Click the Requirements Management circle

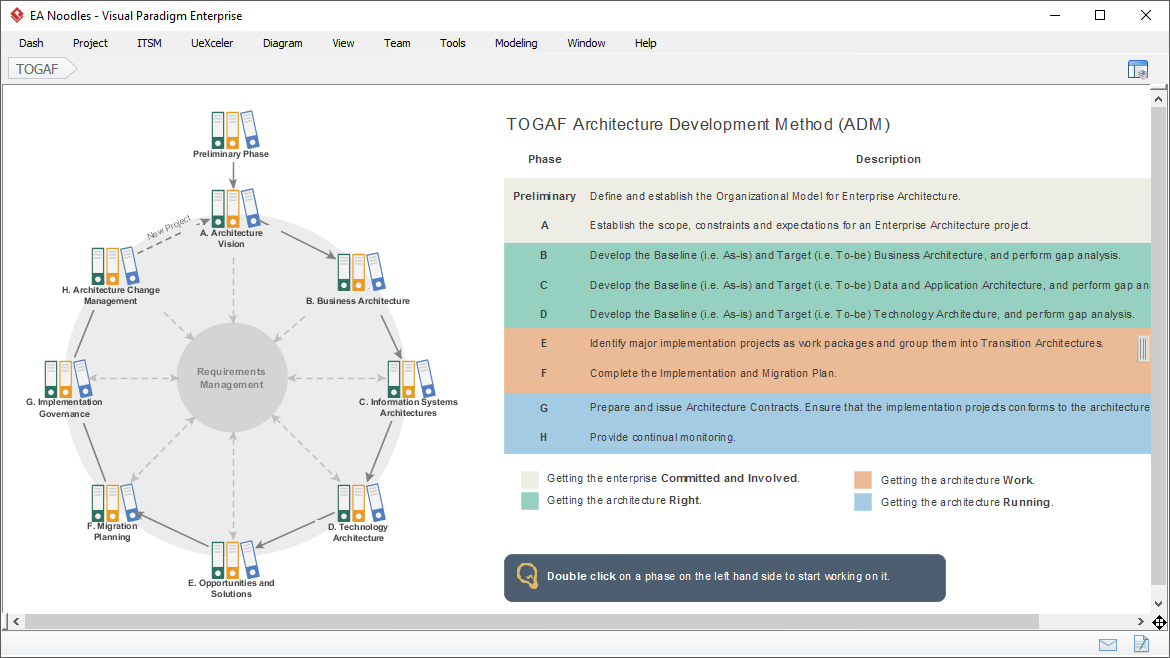pyautogui.click(x=232, y=378)
